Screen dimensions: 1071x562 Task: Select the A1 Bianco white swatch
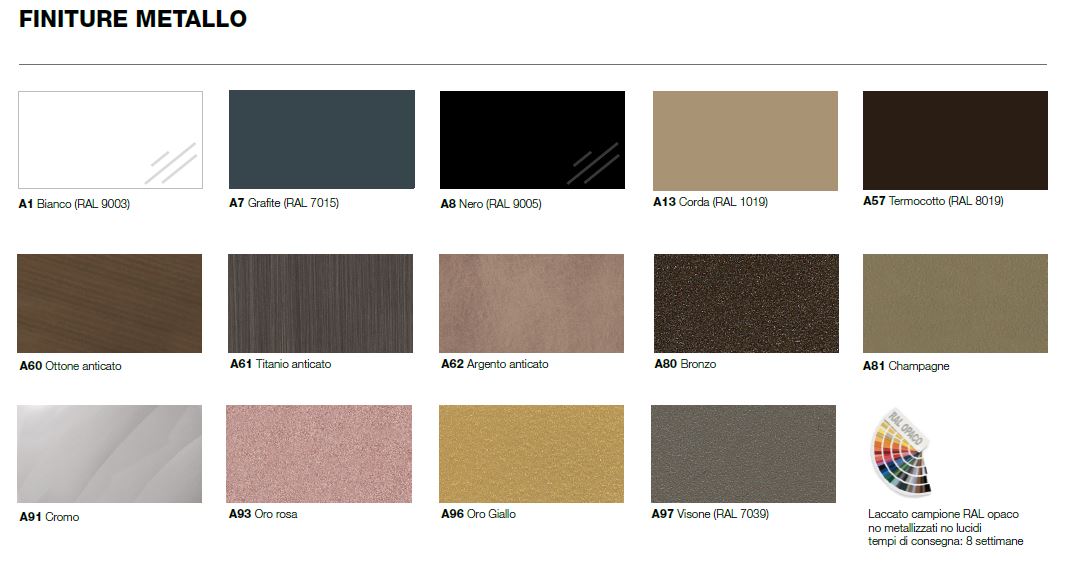[110, 140]
